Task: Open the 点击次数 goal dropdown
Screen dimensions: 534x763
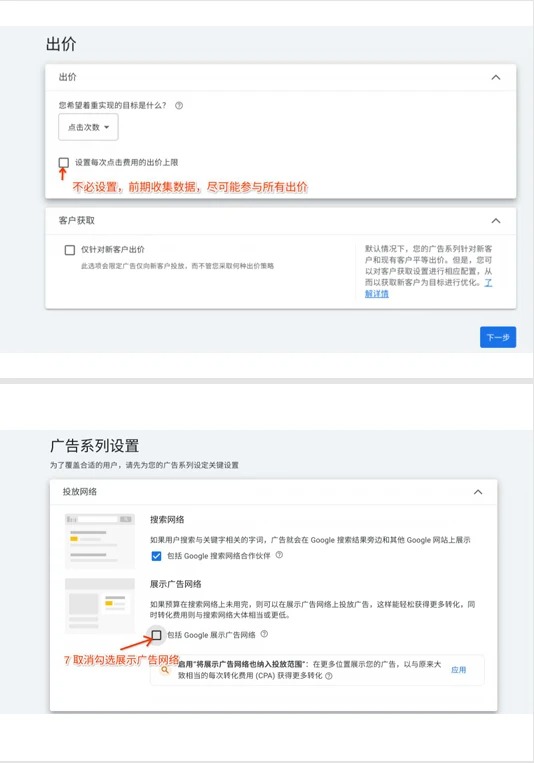Action: click(88, 127)
